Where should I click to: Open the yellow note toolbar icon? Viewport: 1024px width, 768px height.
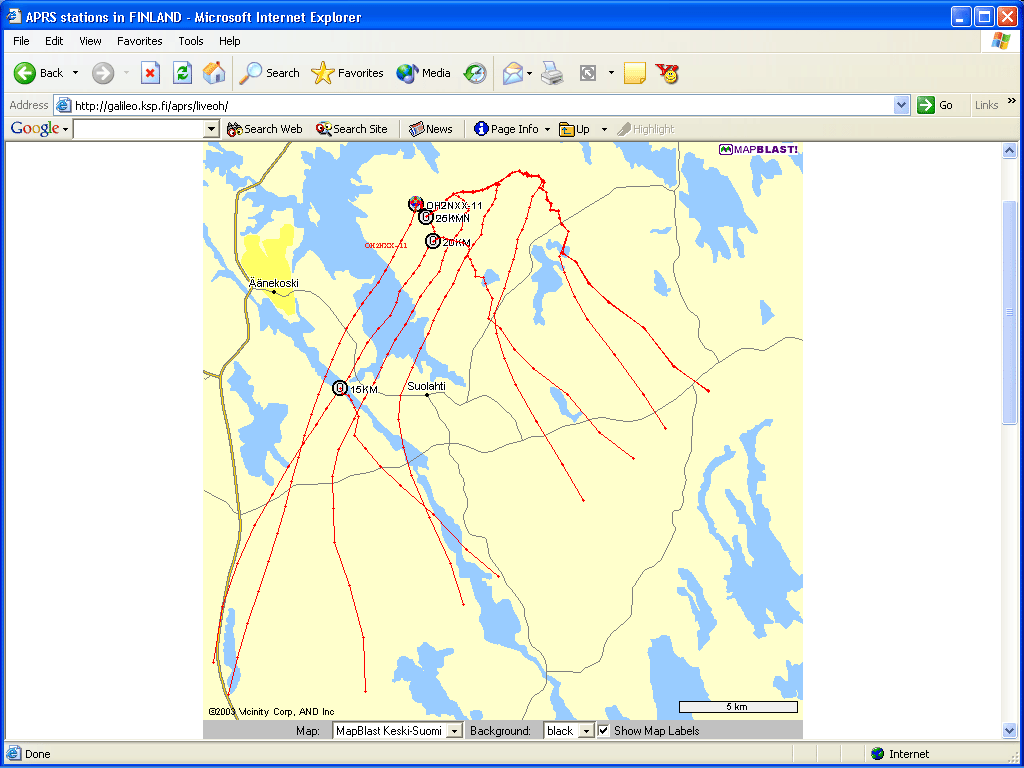pos(635,73)
